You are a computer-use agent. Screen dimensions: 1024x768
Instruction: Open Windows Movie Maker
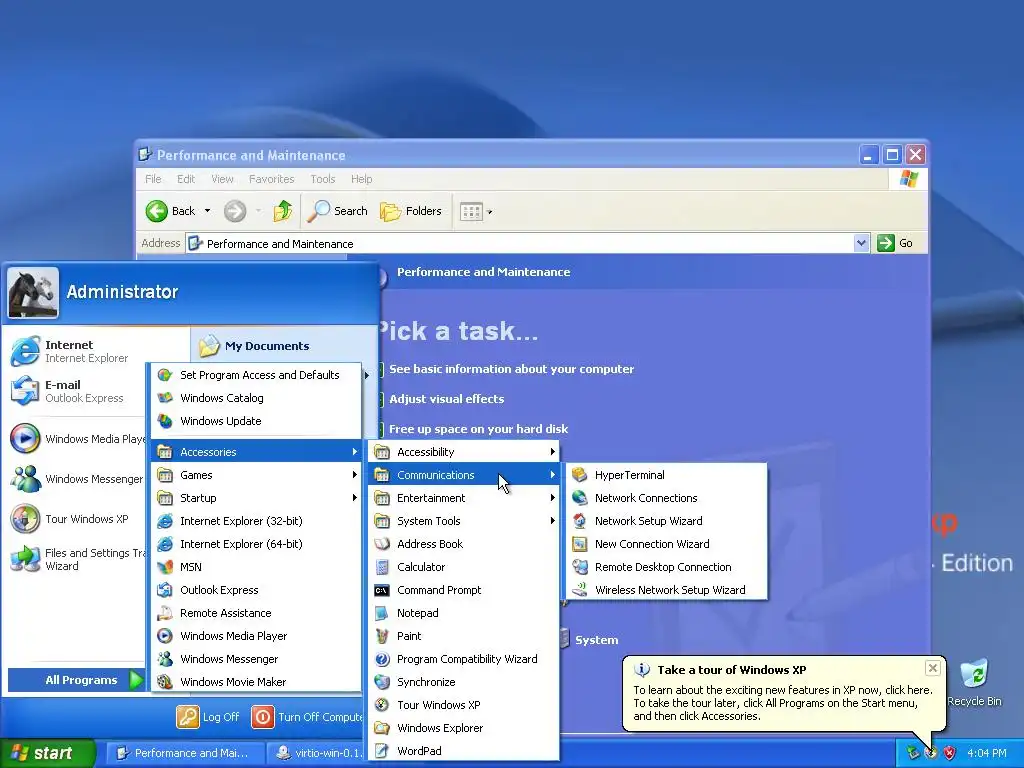[x=256, y=682]
